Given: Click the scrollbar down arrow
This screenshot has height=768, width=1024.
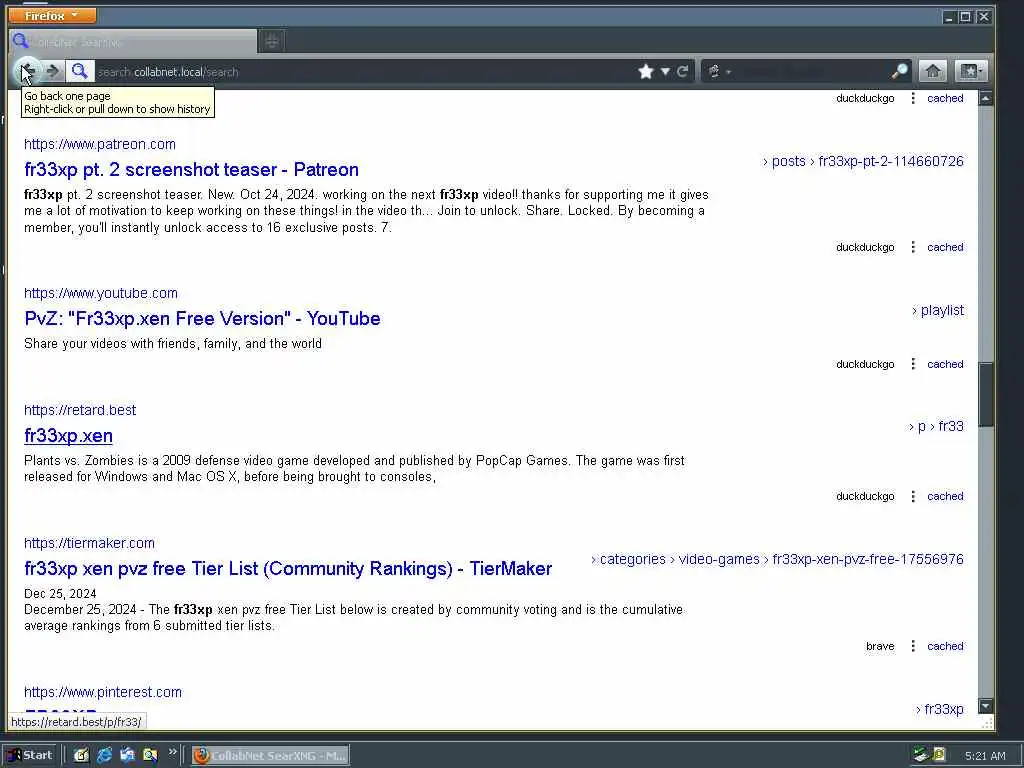Looking at the screenshot, I should pyautogui.click(x=985, y=706).
